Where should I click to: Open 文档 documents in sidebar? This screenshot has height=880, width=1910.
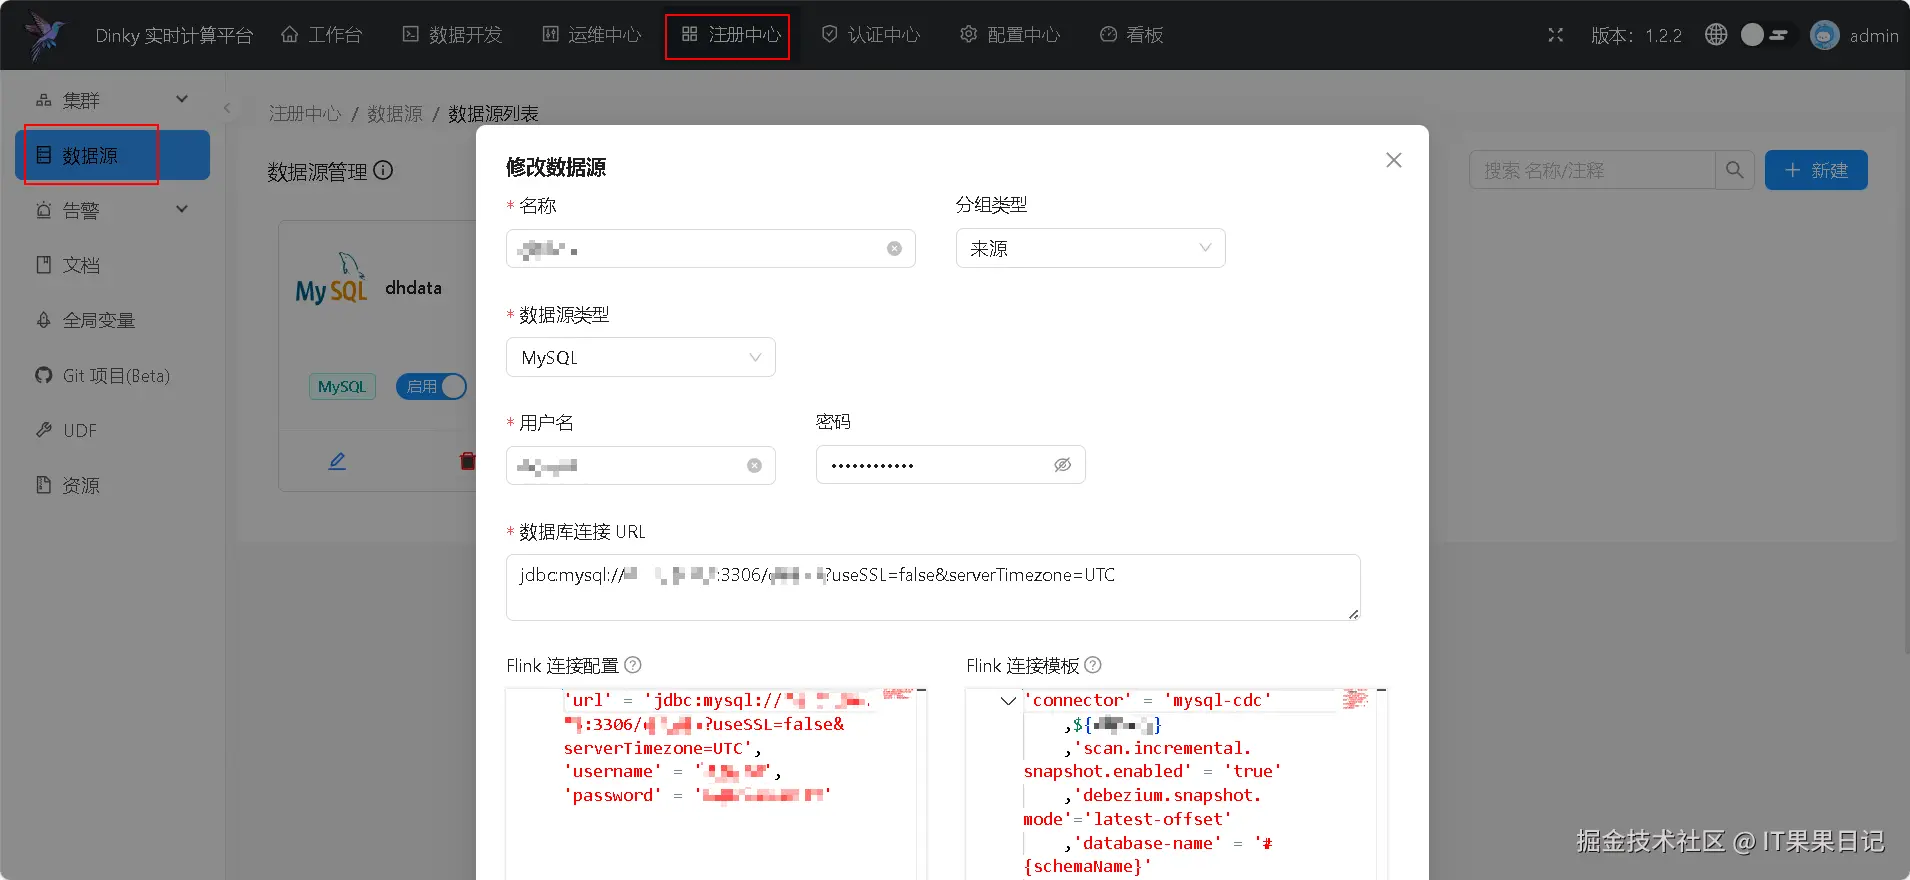[x=112, y=265]
